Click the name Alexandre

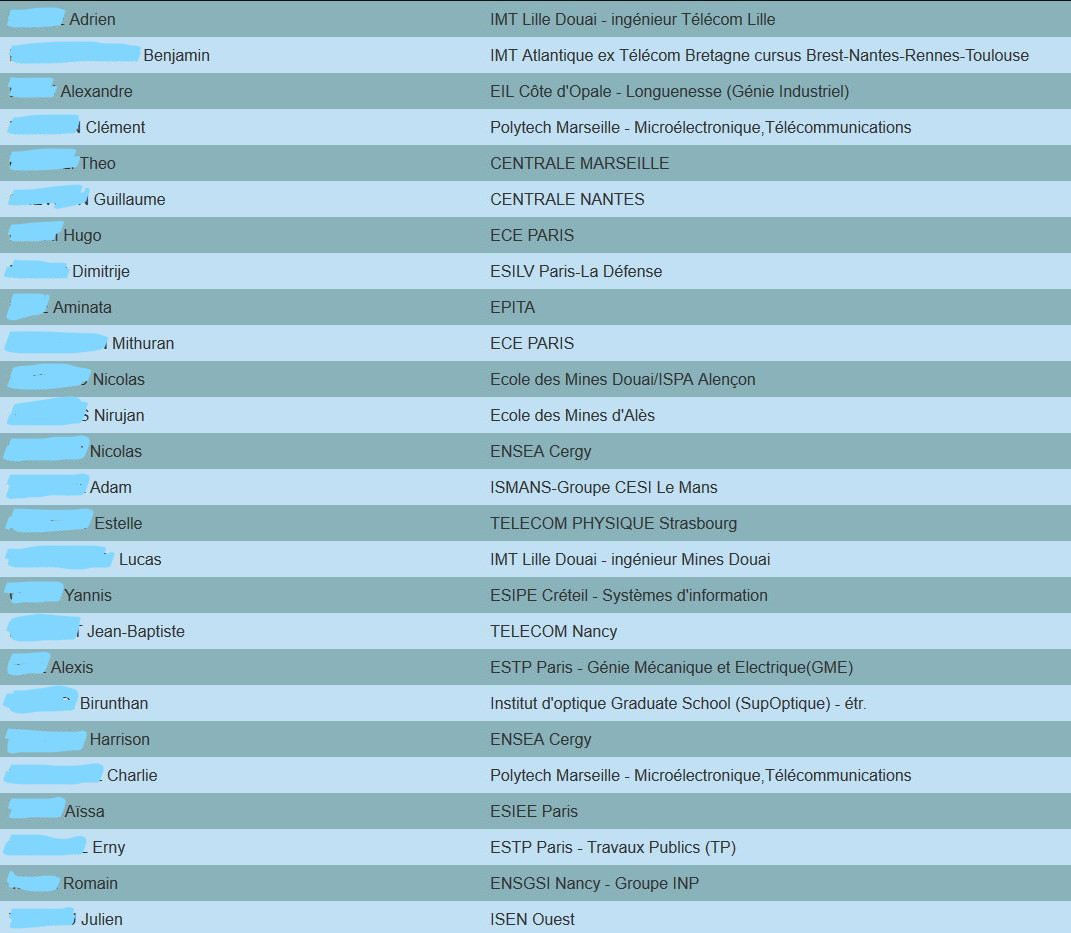[x=96, y=92]
